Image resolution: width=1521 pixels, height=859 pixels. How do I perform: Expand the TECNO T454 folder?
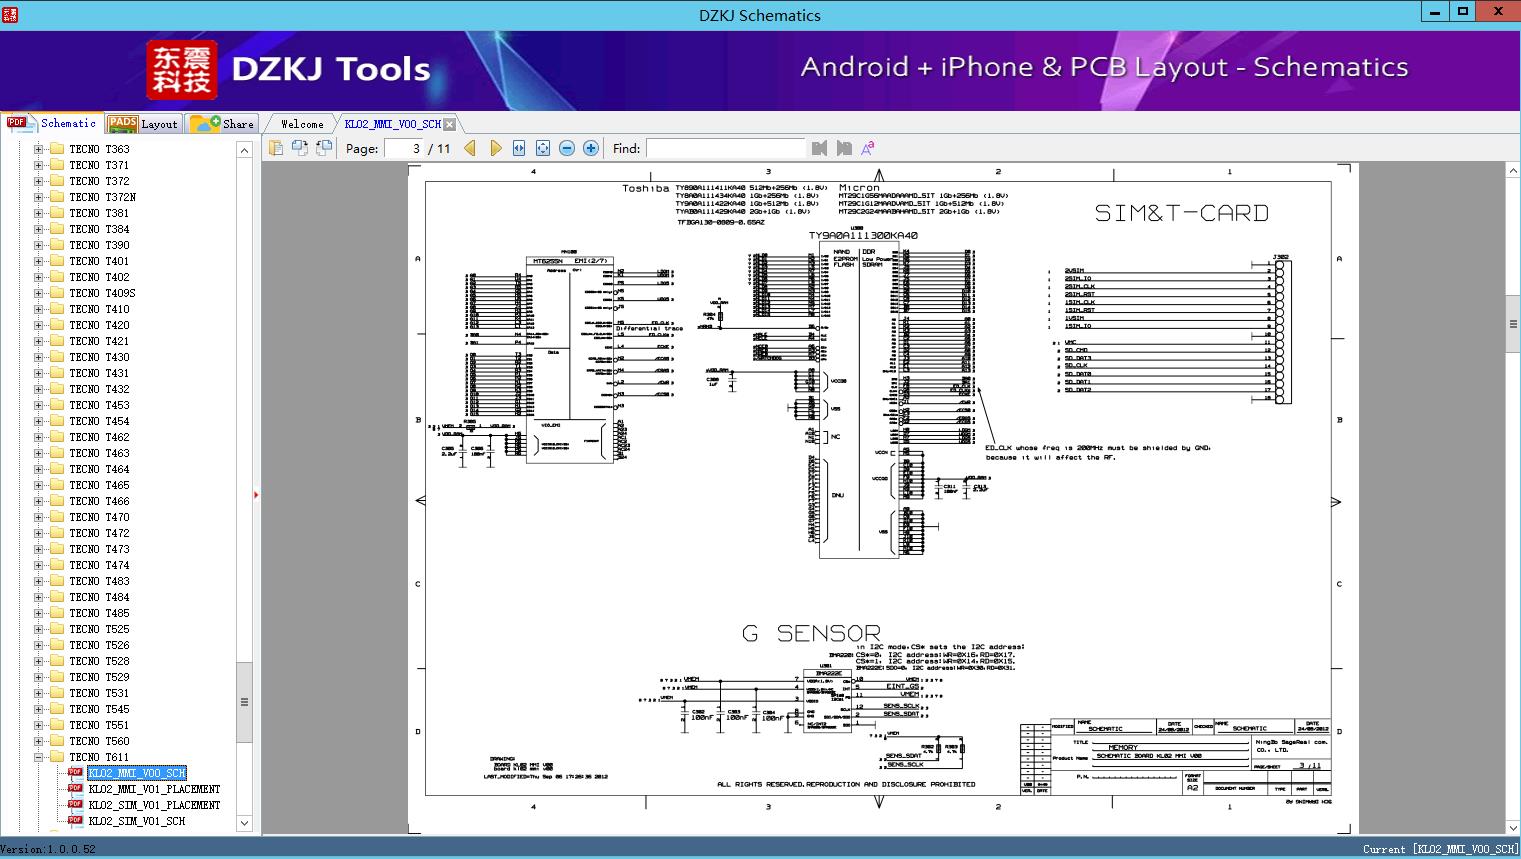tap(39, 421)
